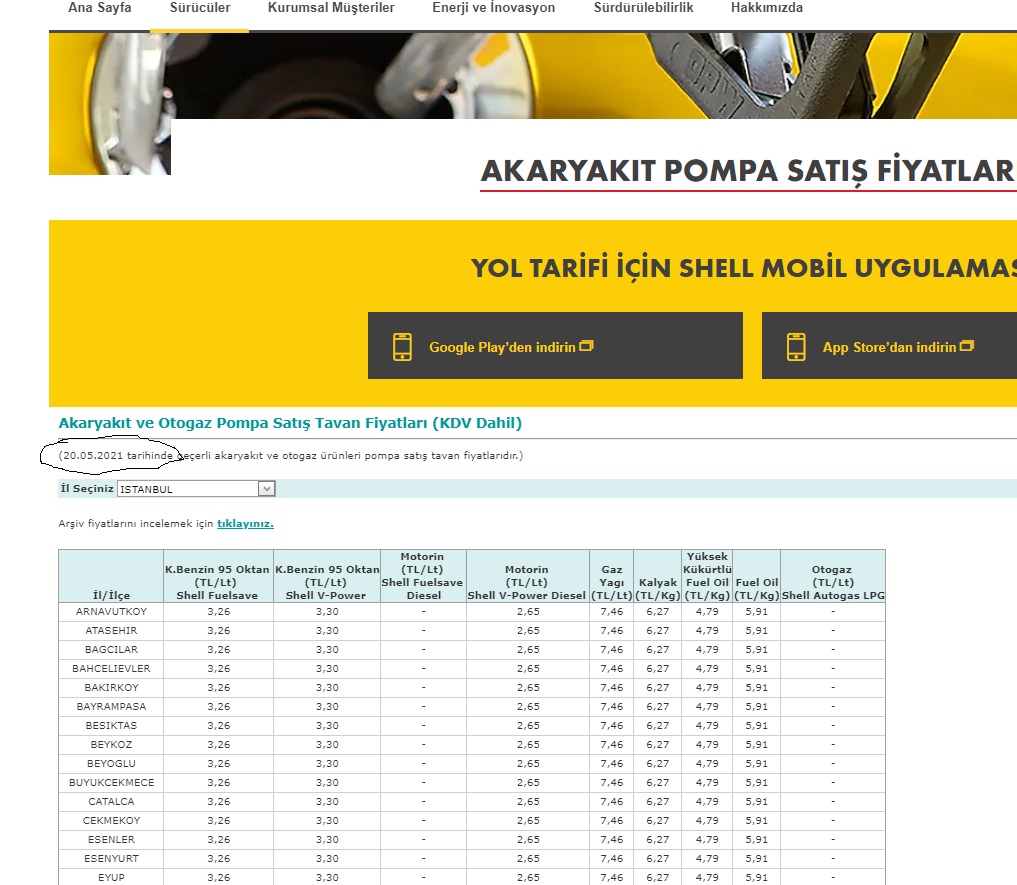Viewport: 1017px width, 885px height.
Task: Click external link icon after Google Play'den indirin
Action: click(586, 346)
